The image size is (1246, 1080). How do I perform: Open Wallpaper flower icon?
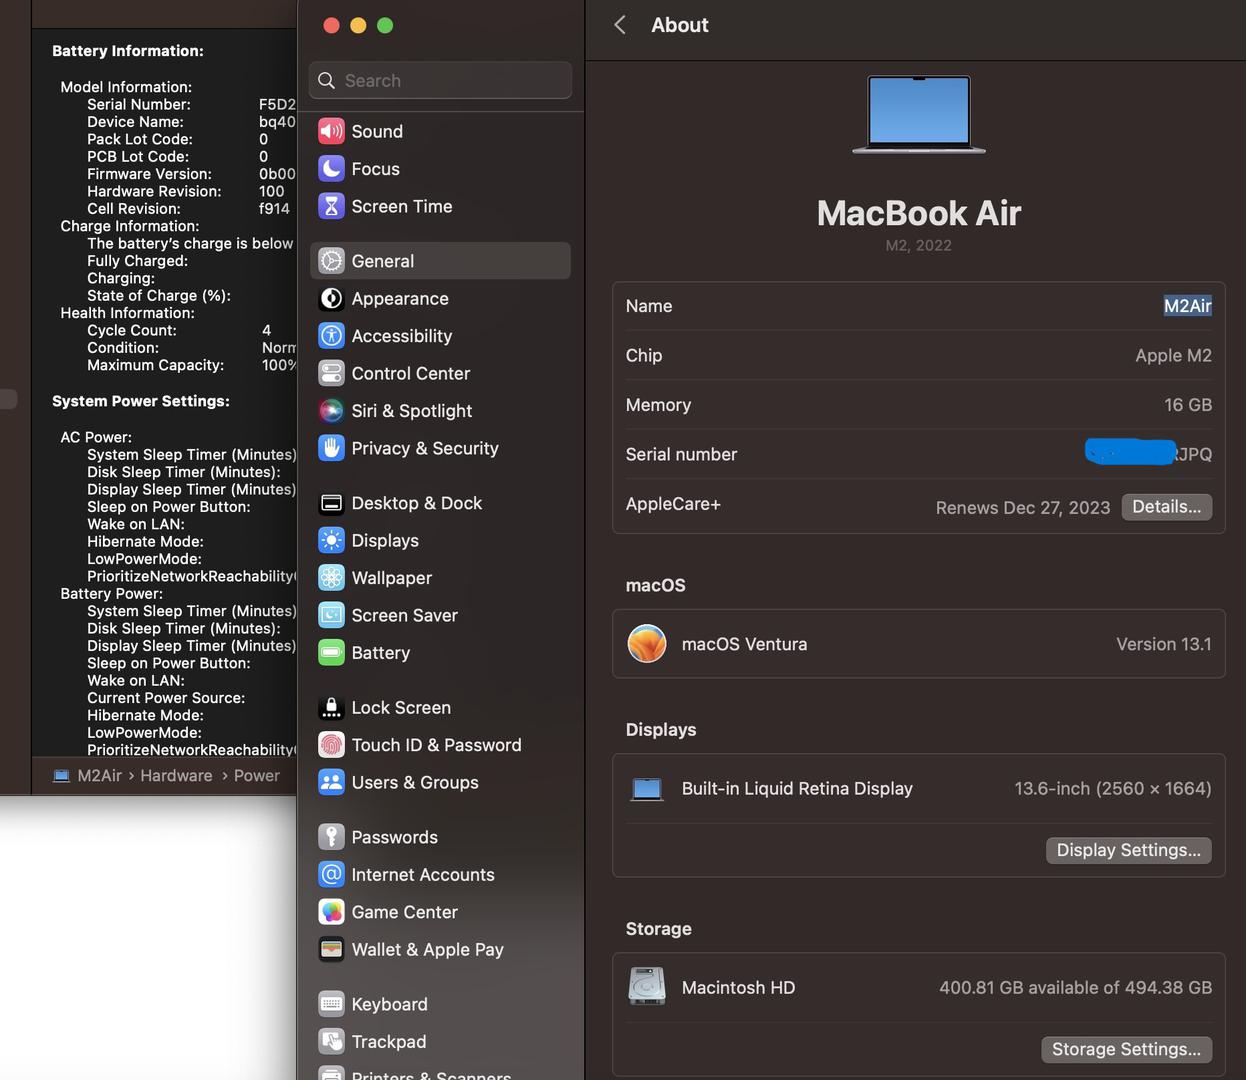[331, 578]
